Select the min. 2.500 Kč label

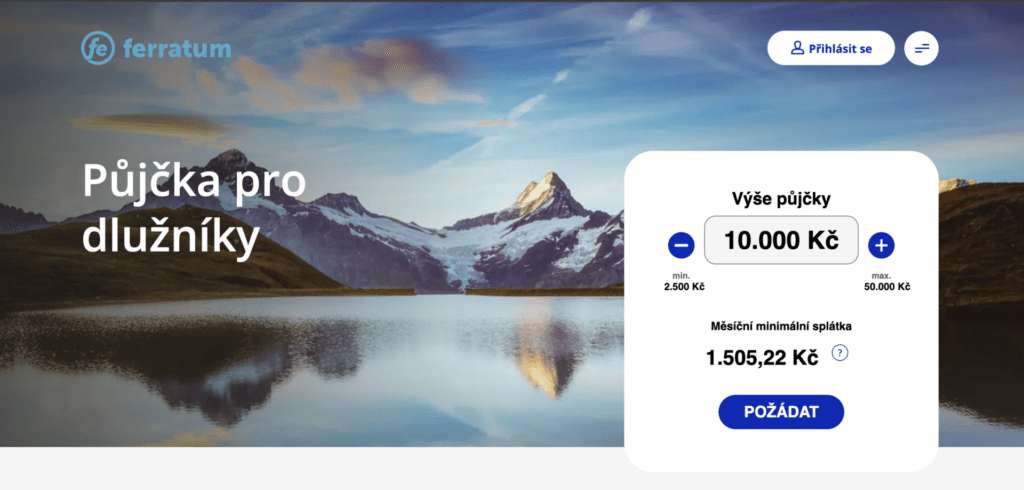(684, 282)
